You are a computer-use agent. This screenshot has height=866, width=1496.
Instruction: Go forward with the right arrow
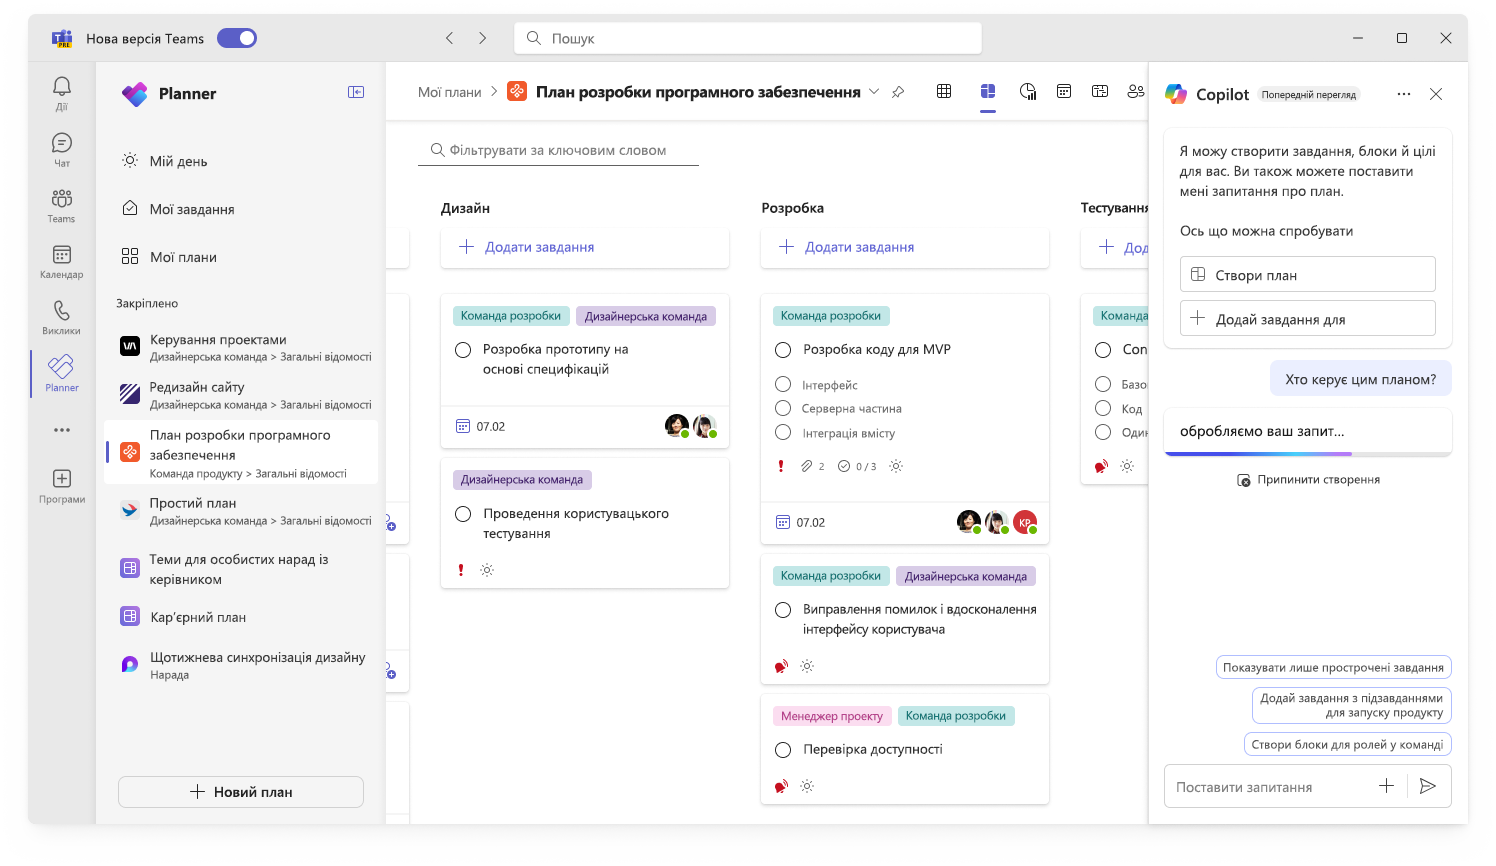(x=482, y=38)
